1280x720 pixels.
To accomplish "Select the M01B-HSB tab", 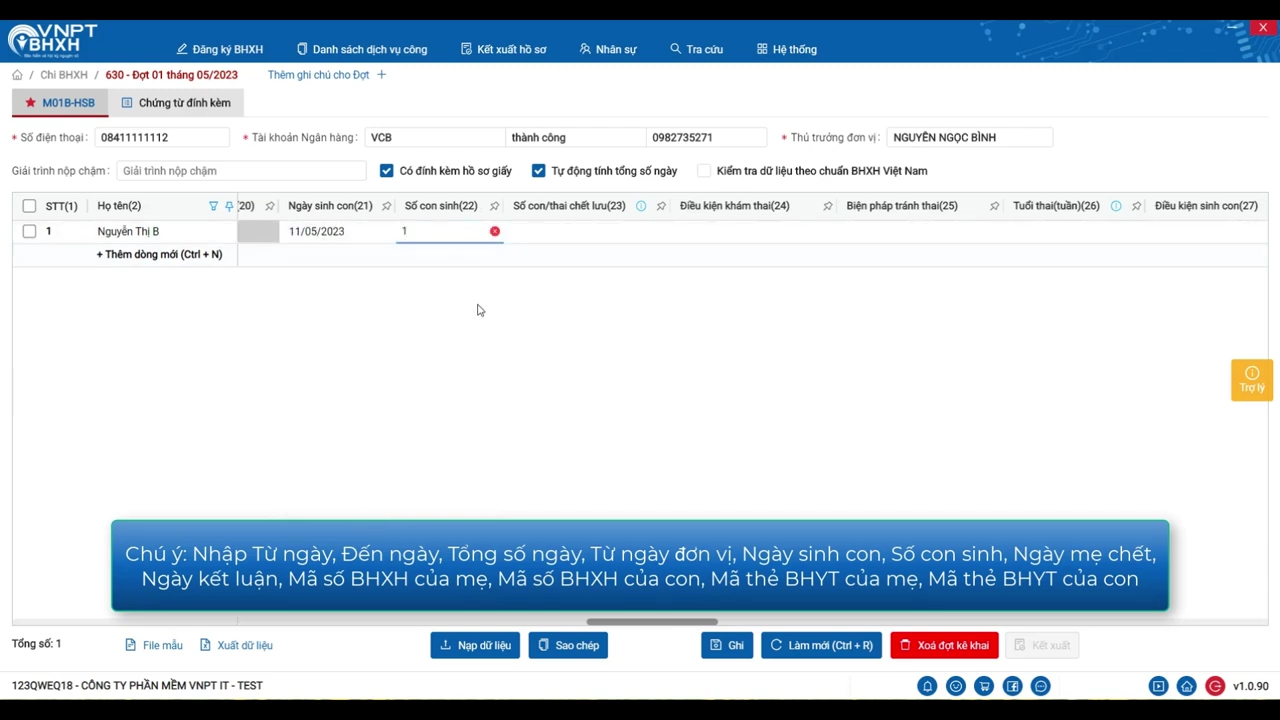I will pyautogui.click(x=60, y=103).
